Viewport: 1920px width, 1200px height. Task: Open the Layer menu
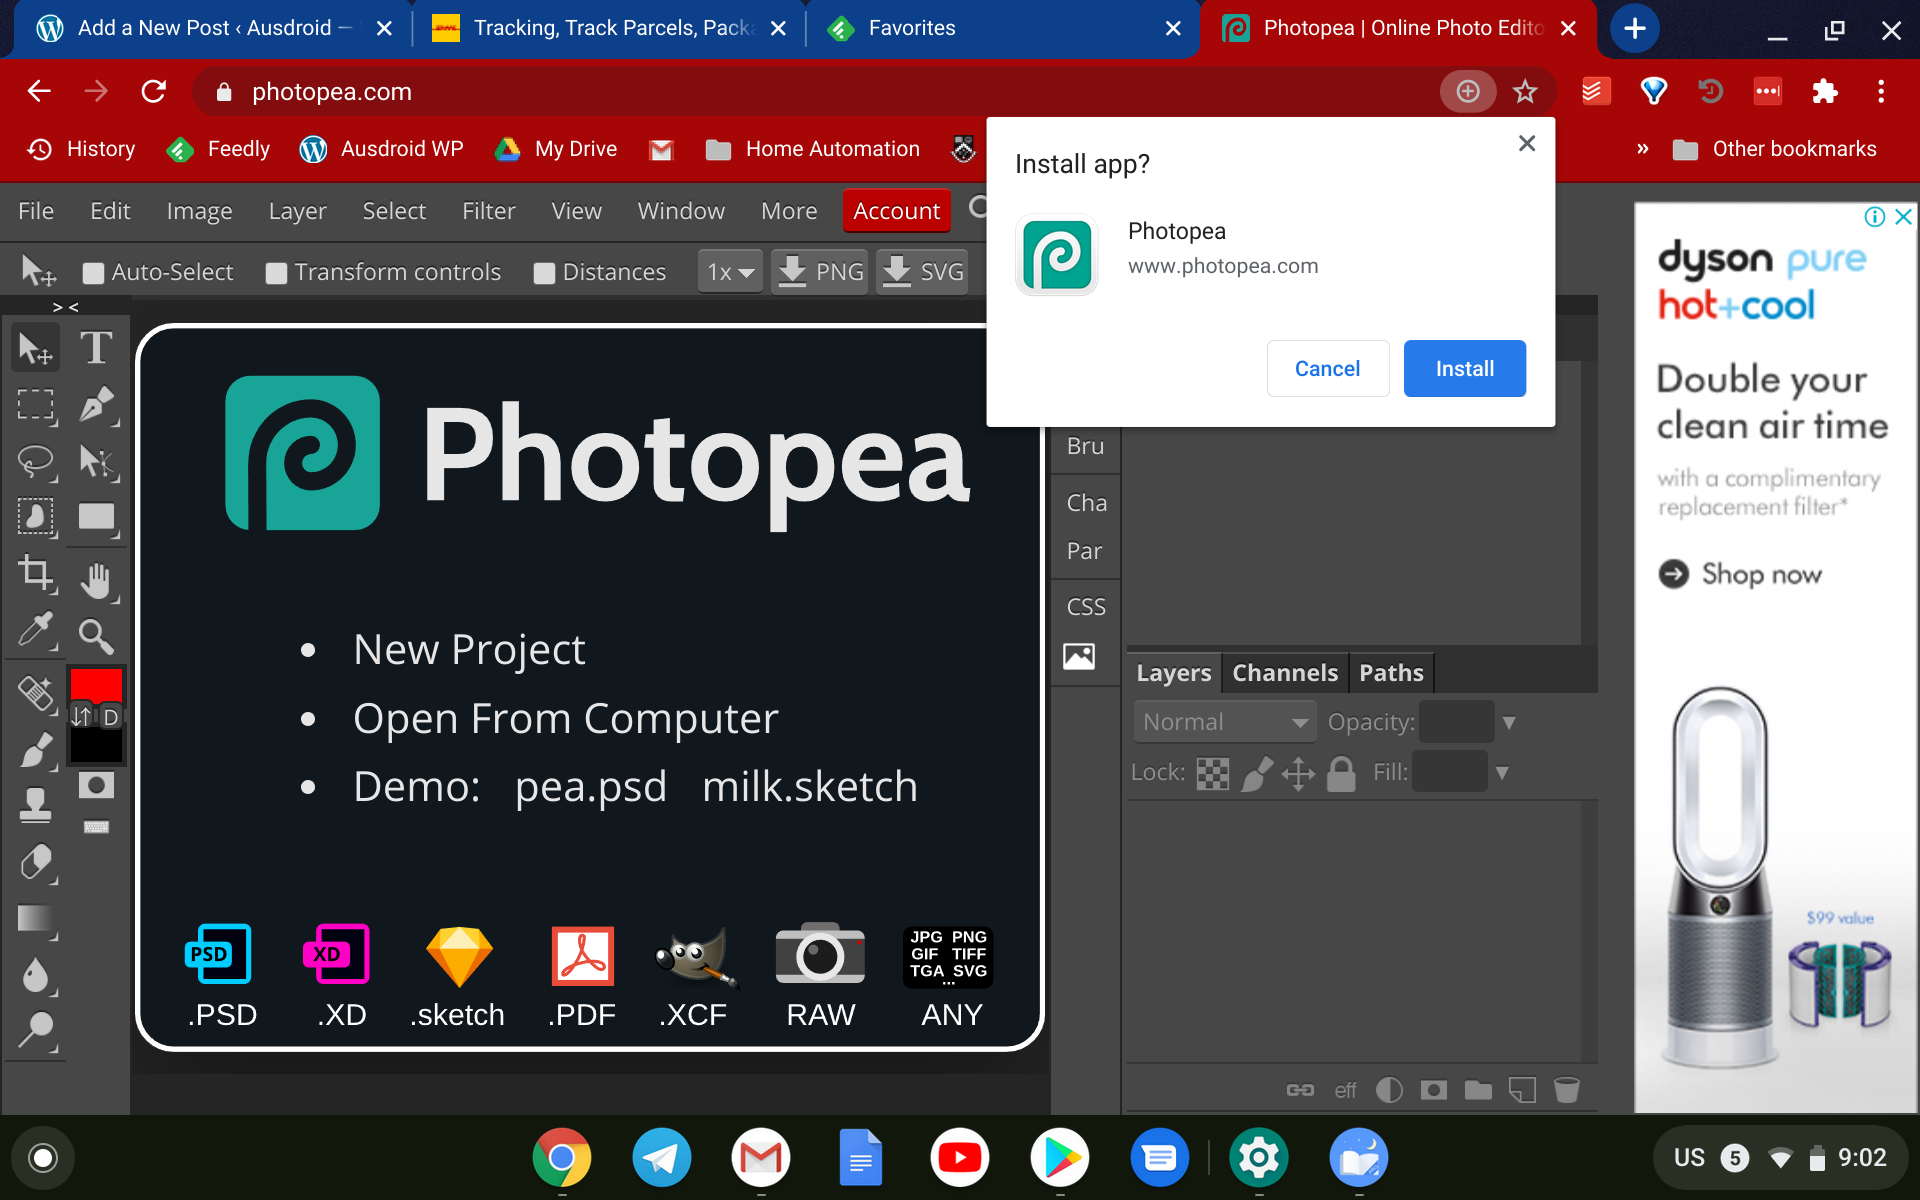click(x=297, y=211)
